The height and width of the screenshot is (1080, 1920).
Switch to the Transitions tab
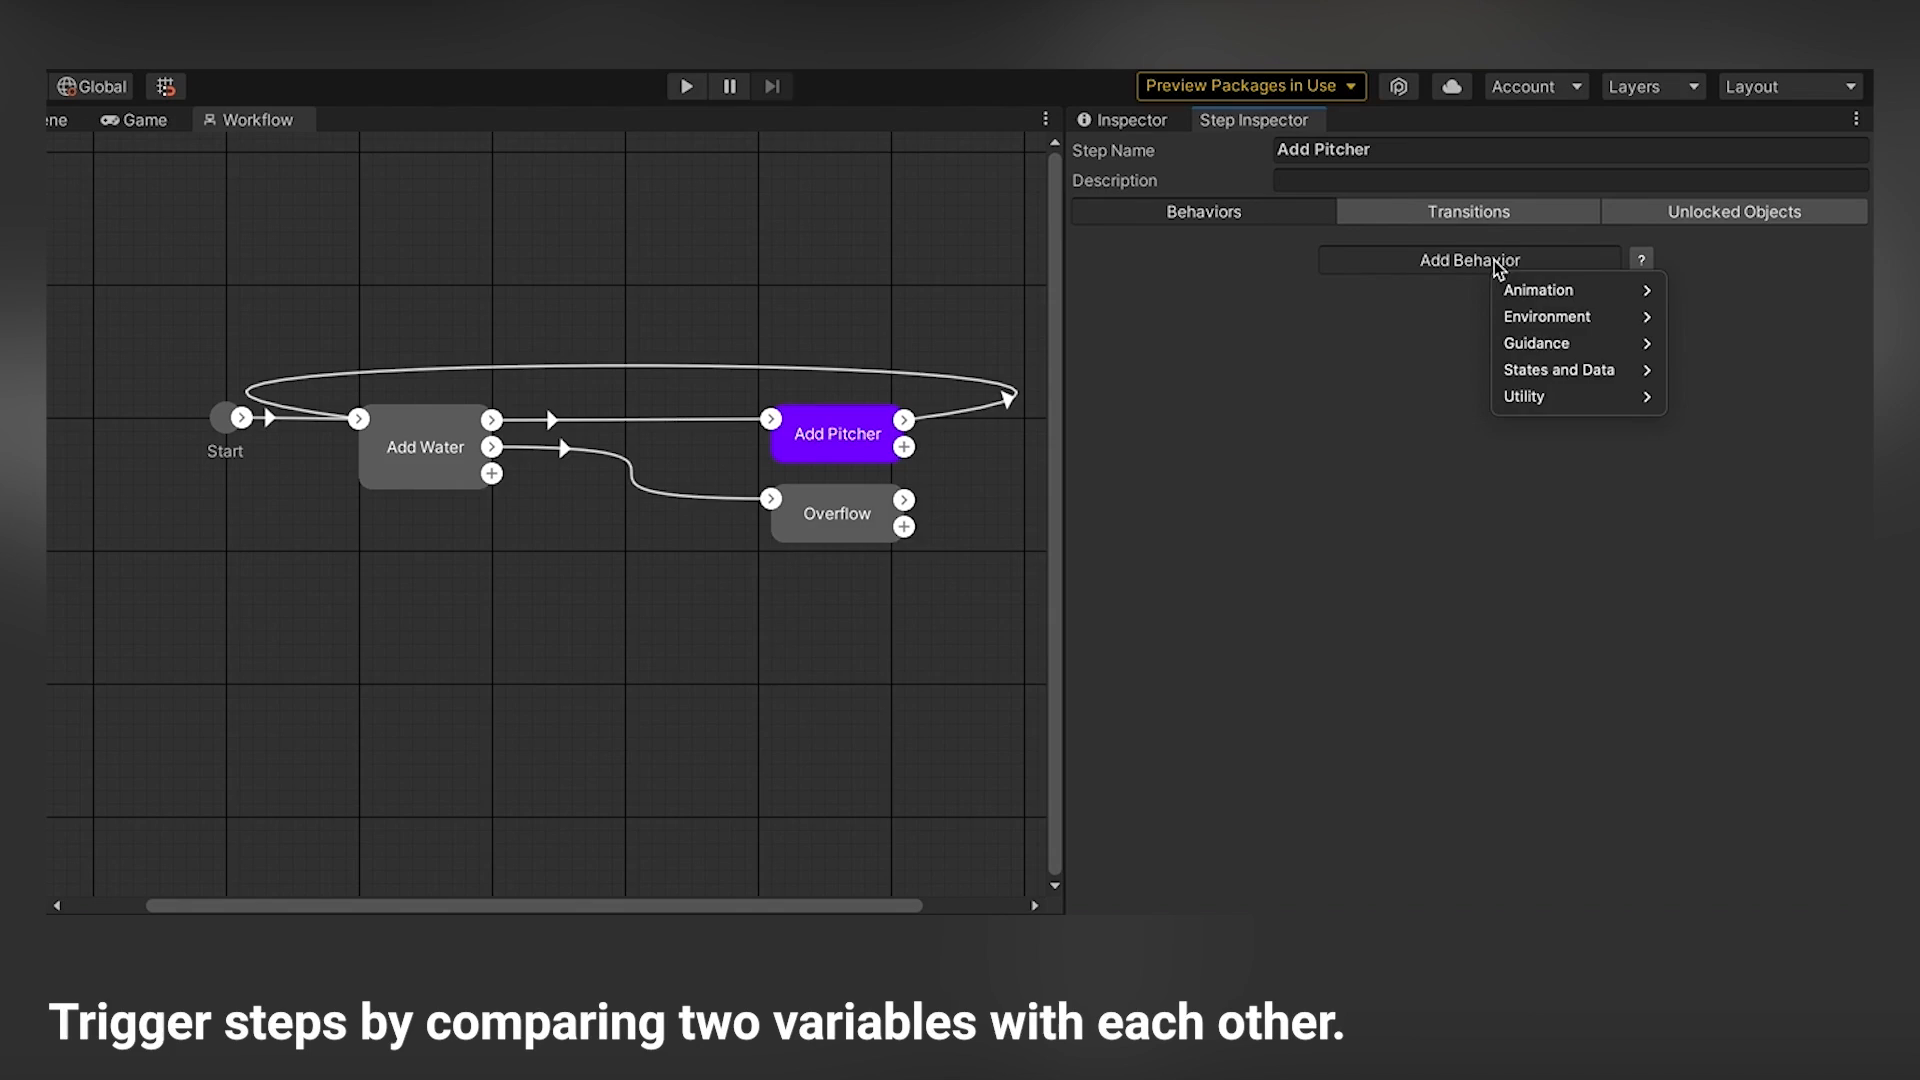(1468, 211)
